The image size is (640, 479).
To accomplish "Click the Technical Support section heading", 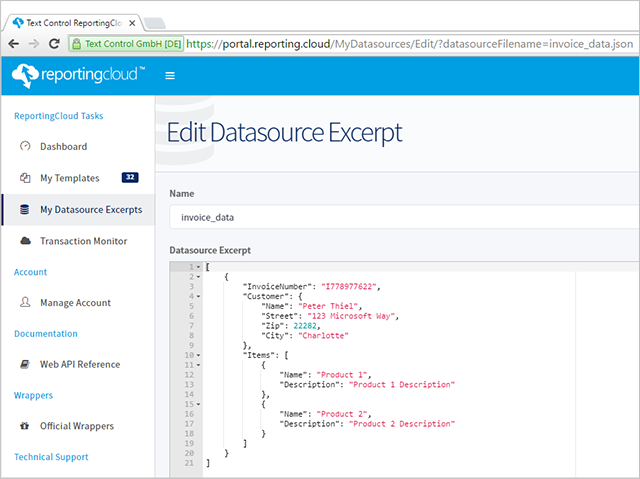I will click(x=51, y=457).
